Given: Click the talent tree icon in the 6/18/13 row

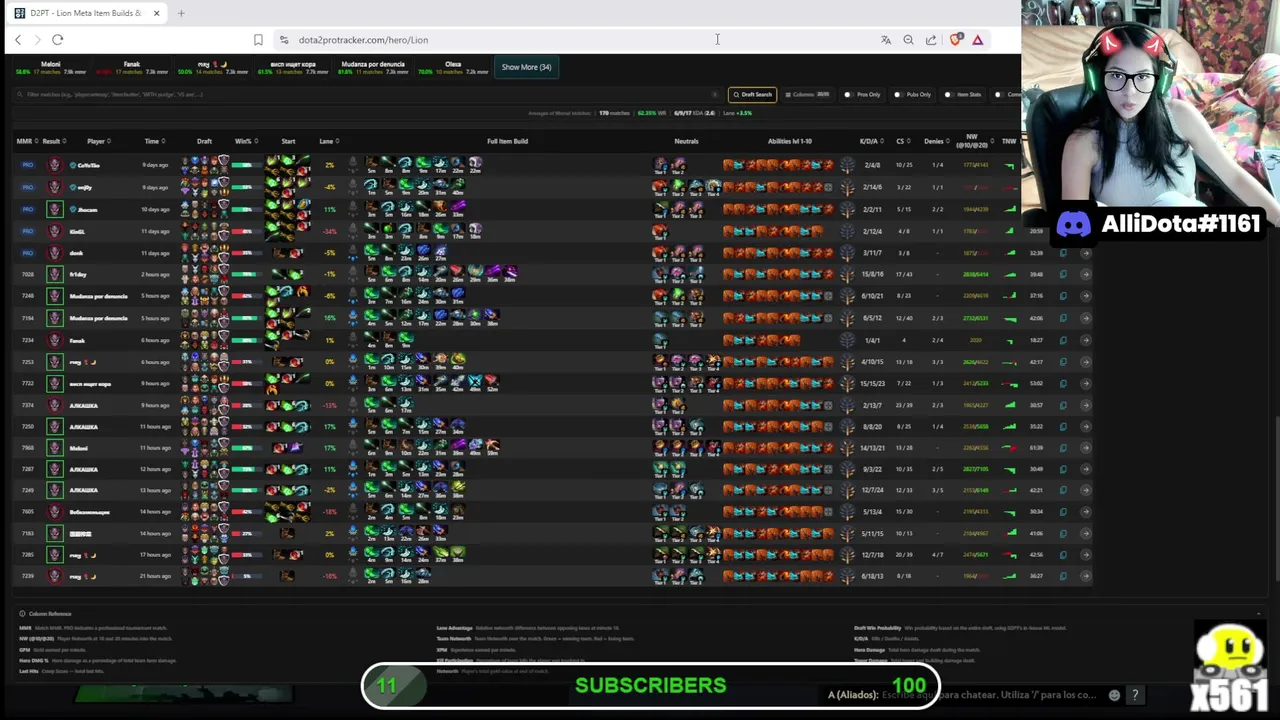Looking at the screenshot, I should pyautogui.click(x=848, y=576).
